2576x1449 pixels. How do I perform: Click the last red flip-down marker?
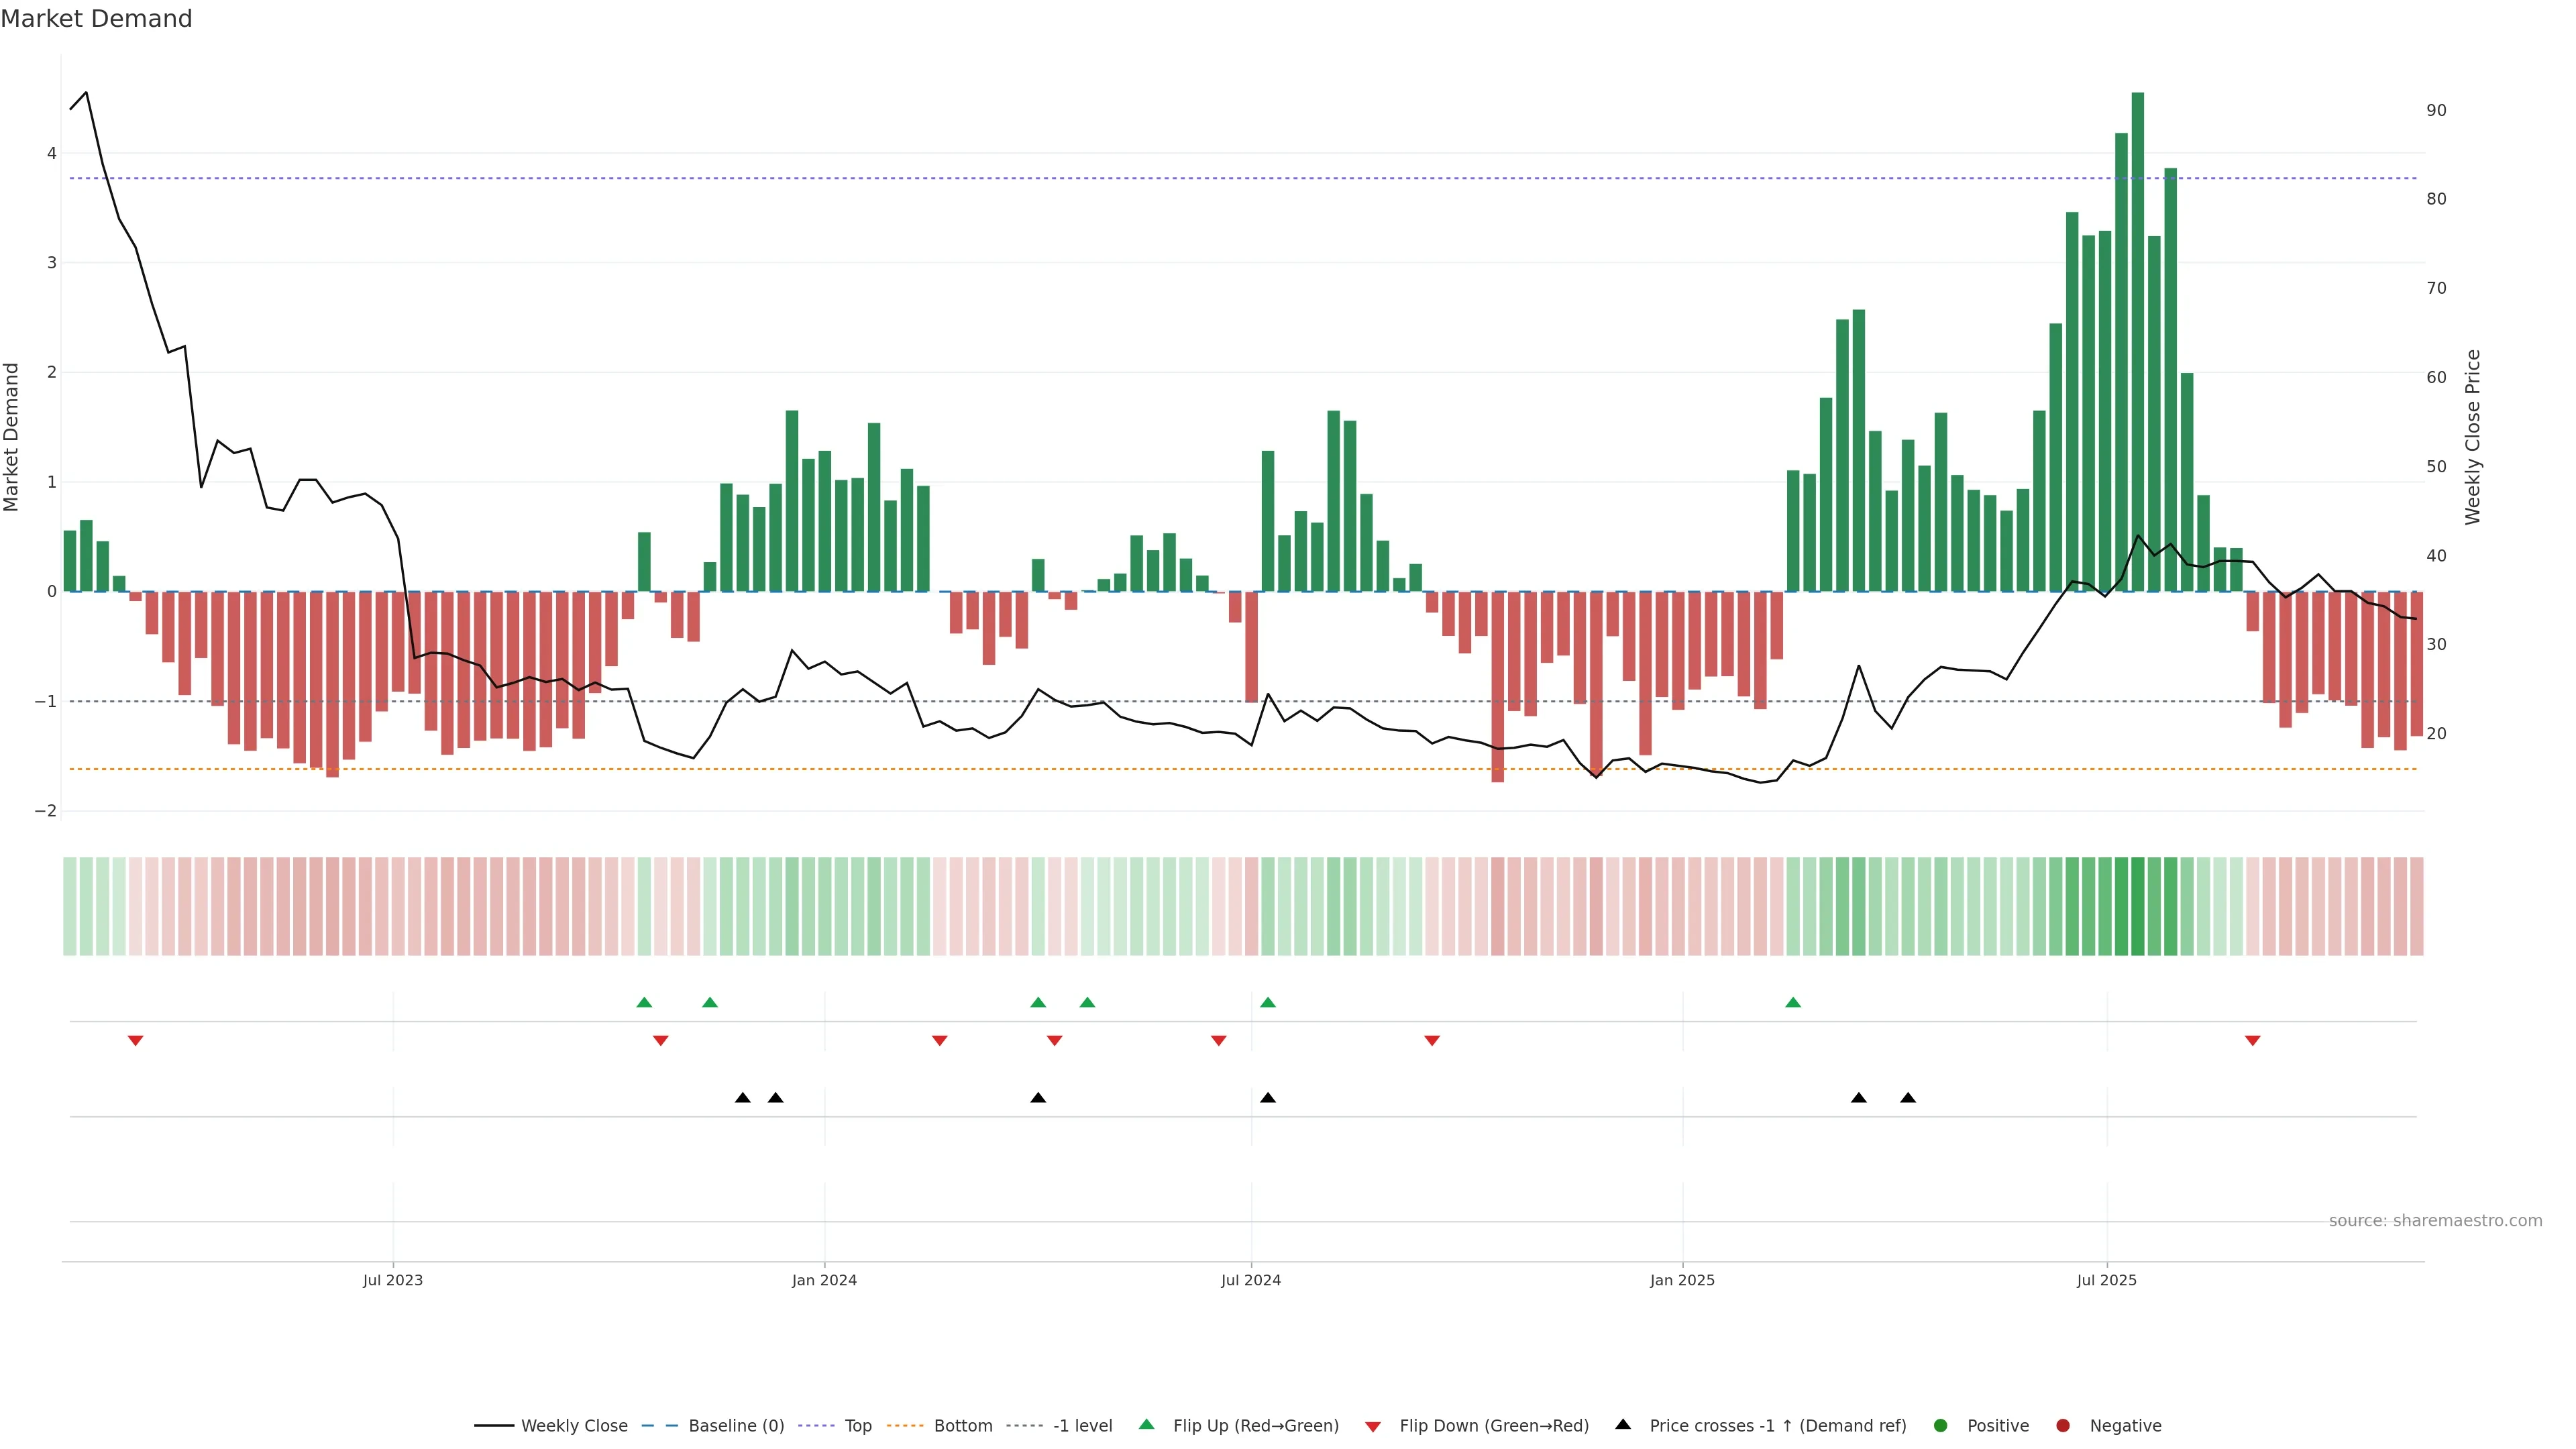point(2253,1041)
